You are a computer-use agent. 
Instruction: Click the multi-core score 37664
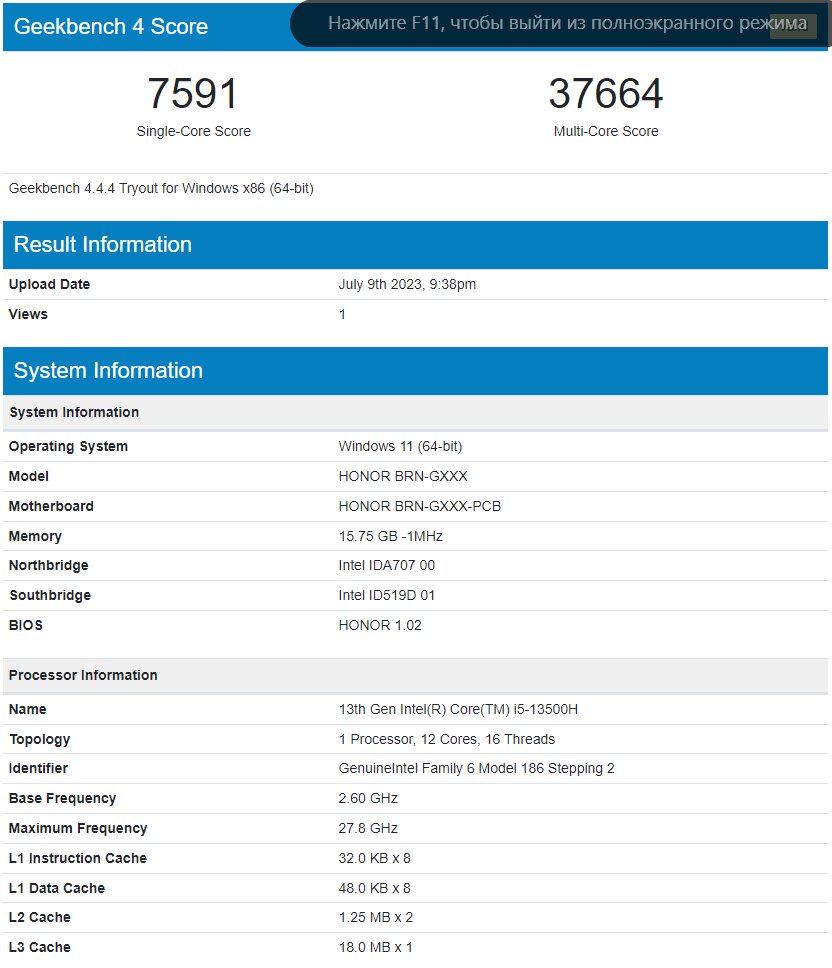click(605, 93)
